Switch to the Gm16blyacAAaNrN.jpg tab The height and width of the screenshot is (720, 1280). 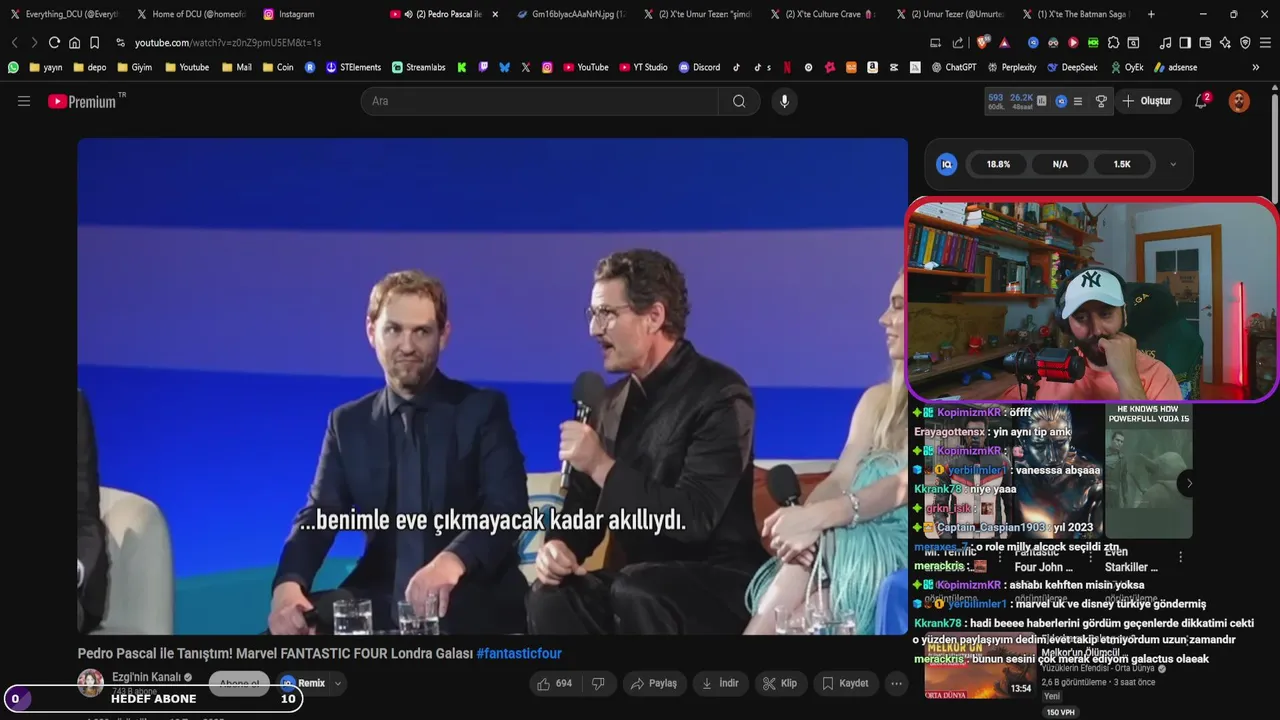(x=571, y=14)
